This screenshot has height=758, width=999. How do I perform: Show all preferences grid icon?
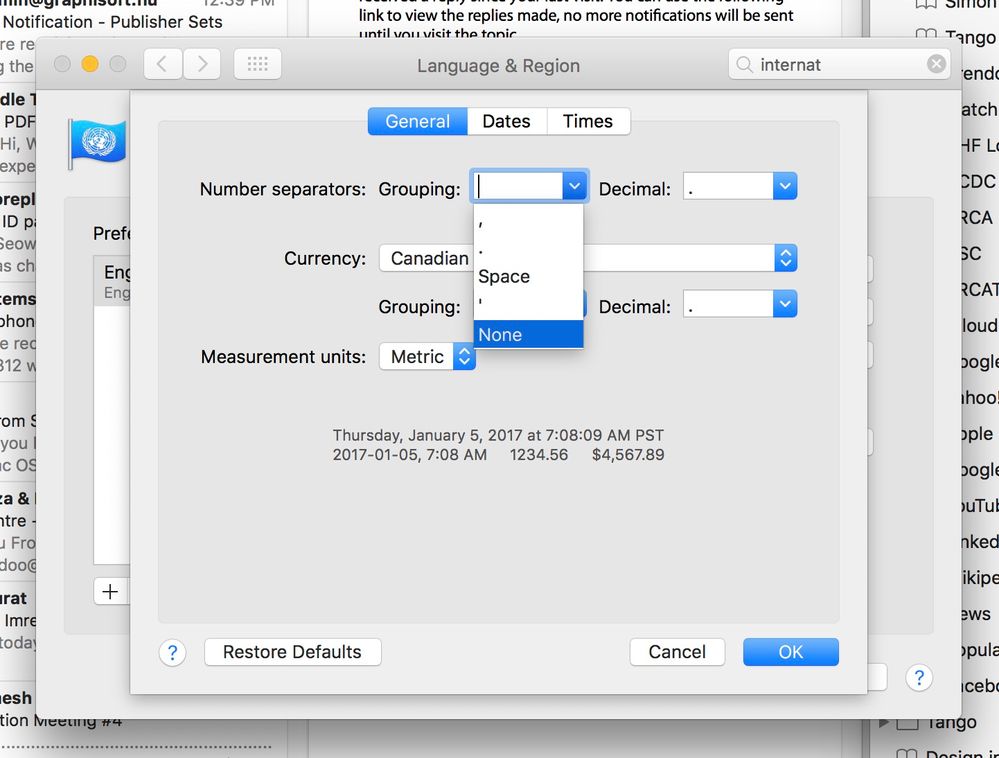coord(257,64)
